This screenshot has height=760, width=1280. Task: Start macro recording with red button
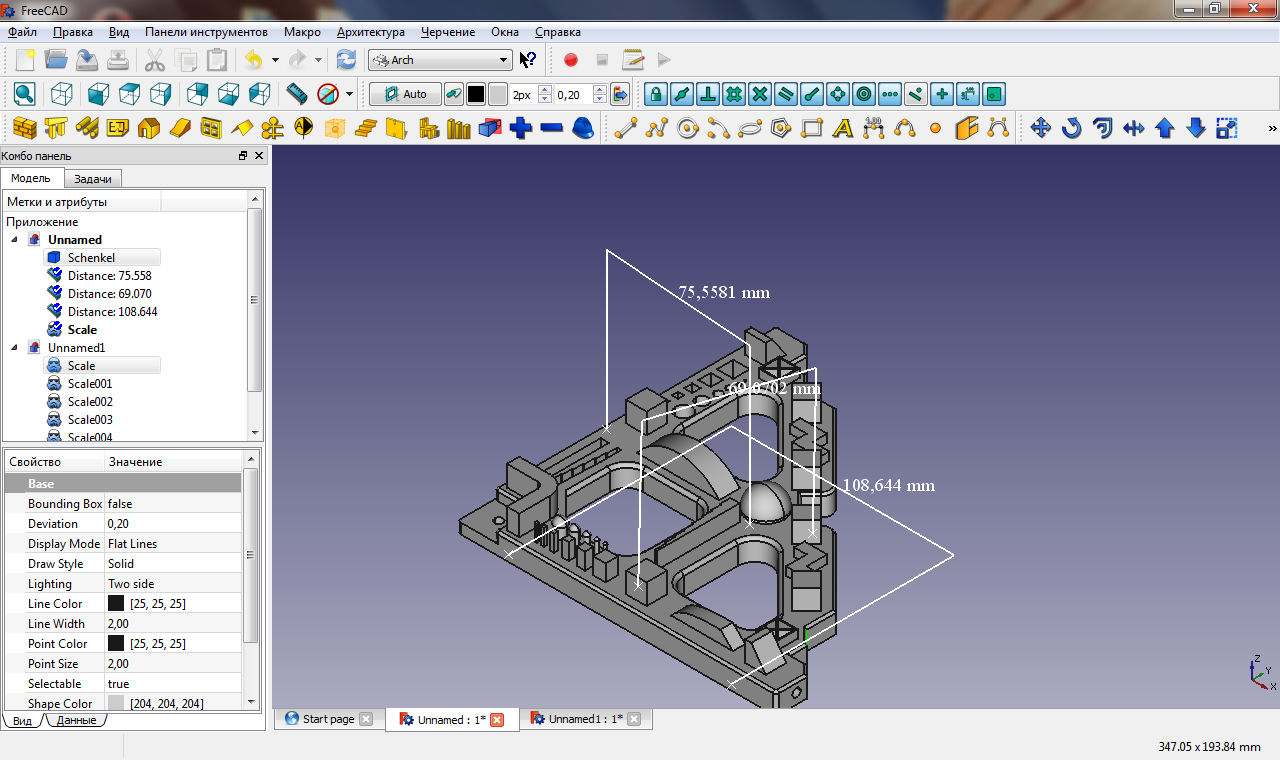[571, 60]
